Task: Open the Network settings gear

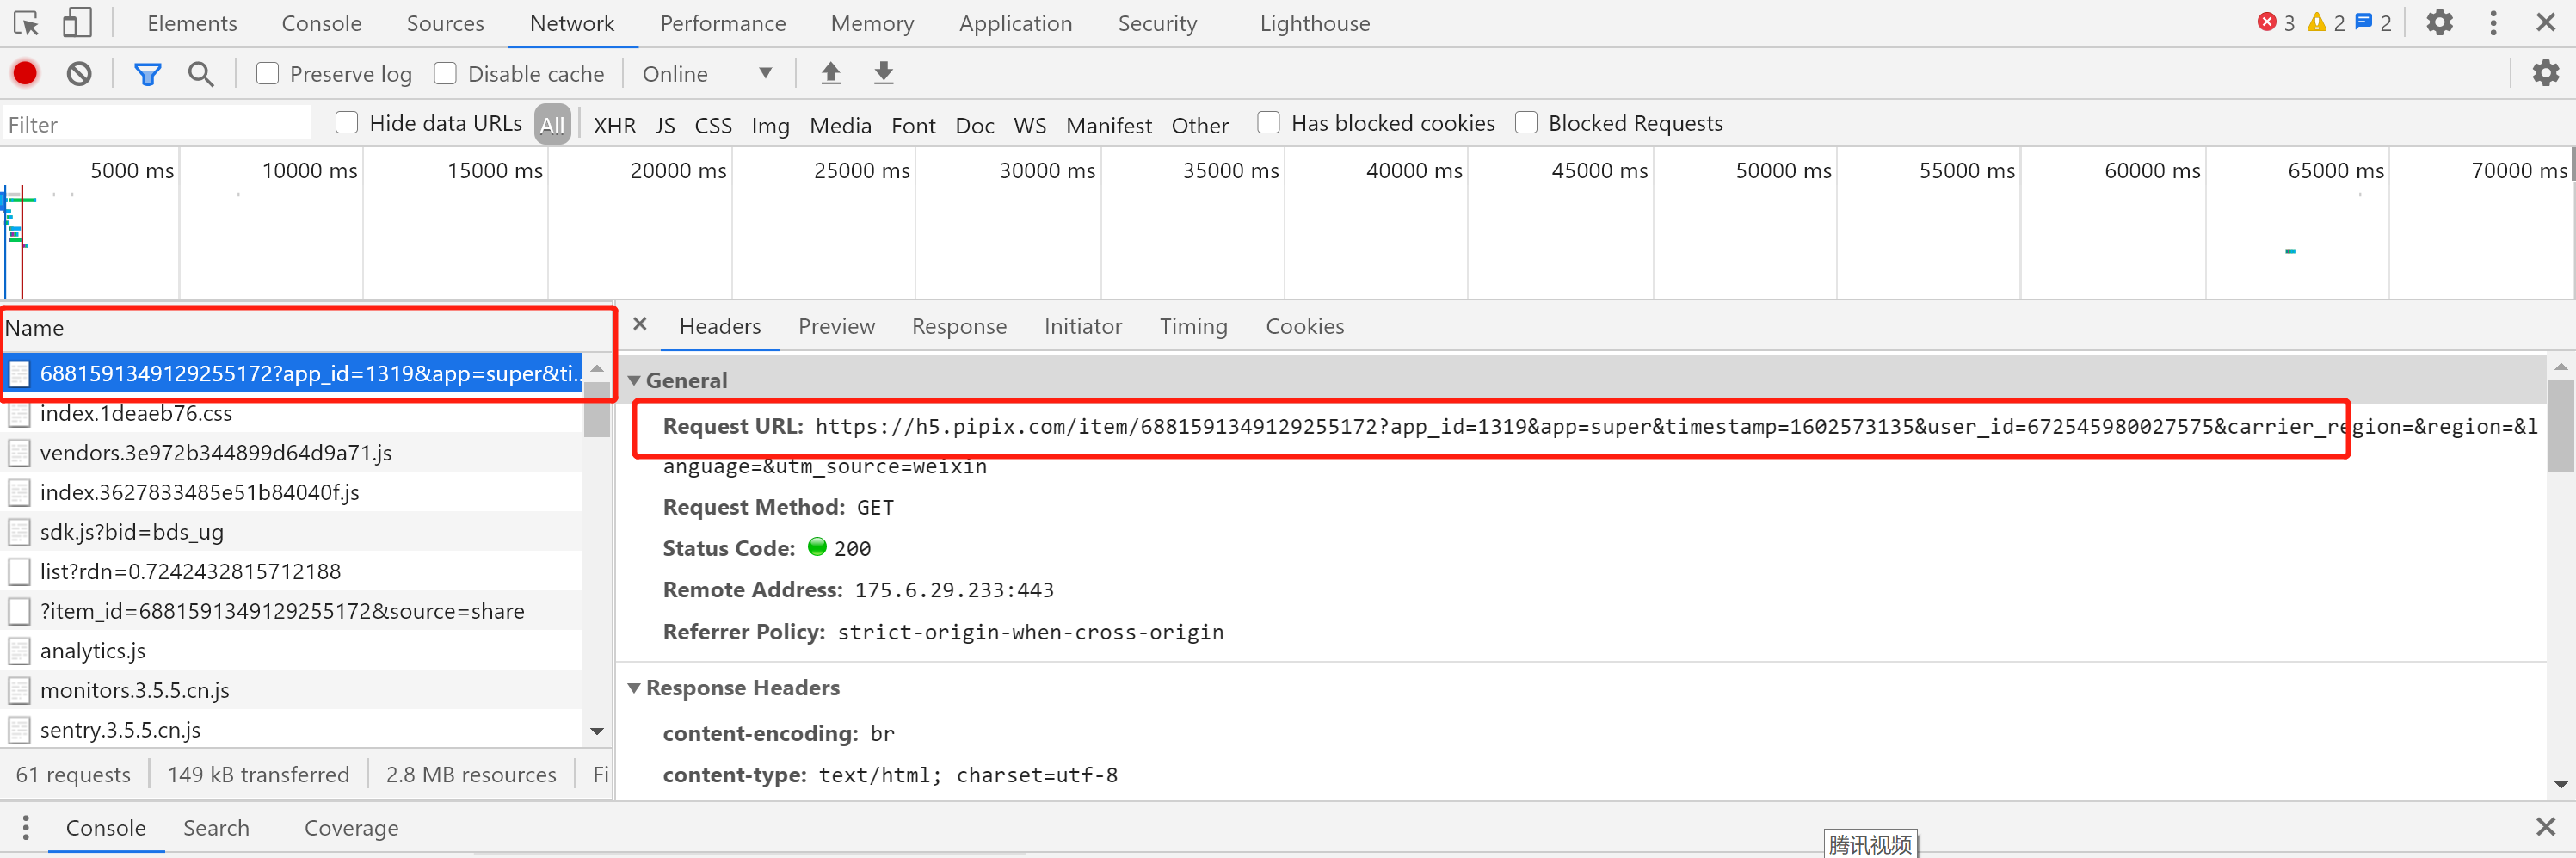Action: tap(2545, 73)
